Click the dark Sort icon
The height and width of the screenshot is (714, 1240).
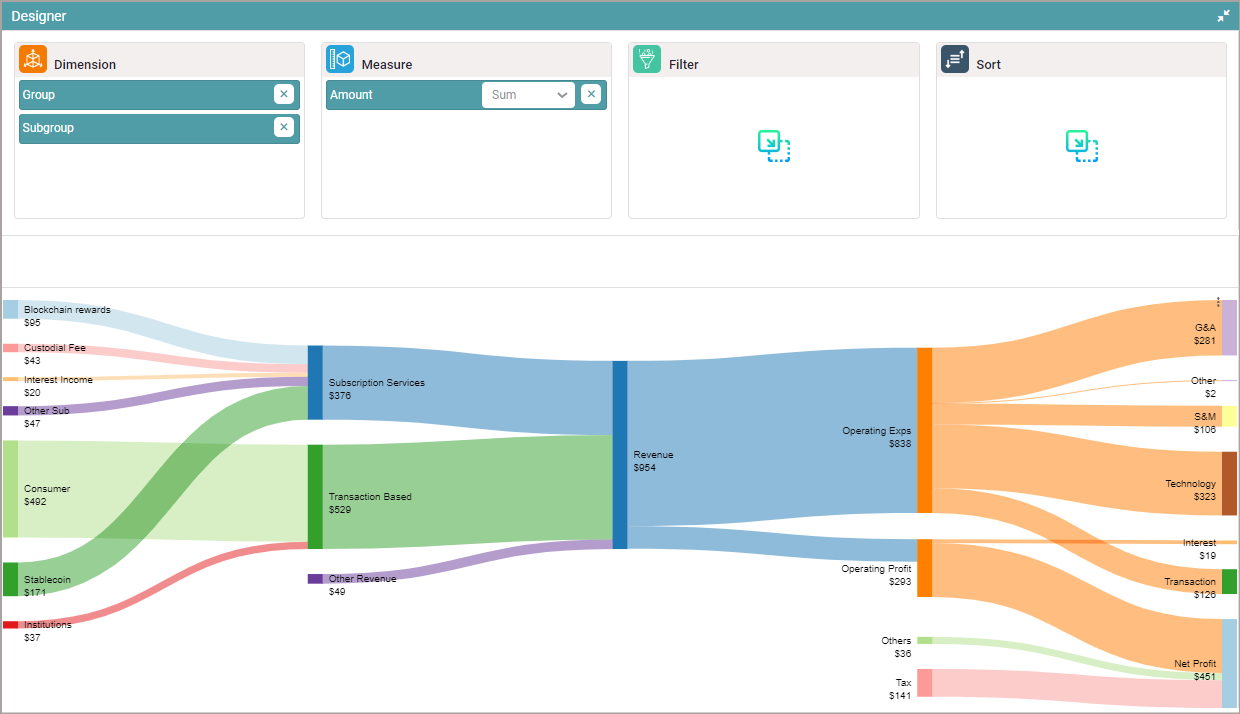(955, 60)
